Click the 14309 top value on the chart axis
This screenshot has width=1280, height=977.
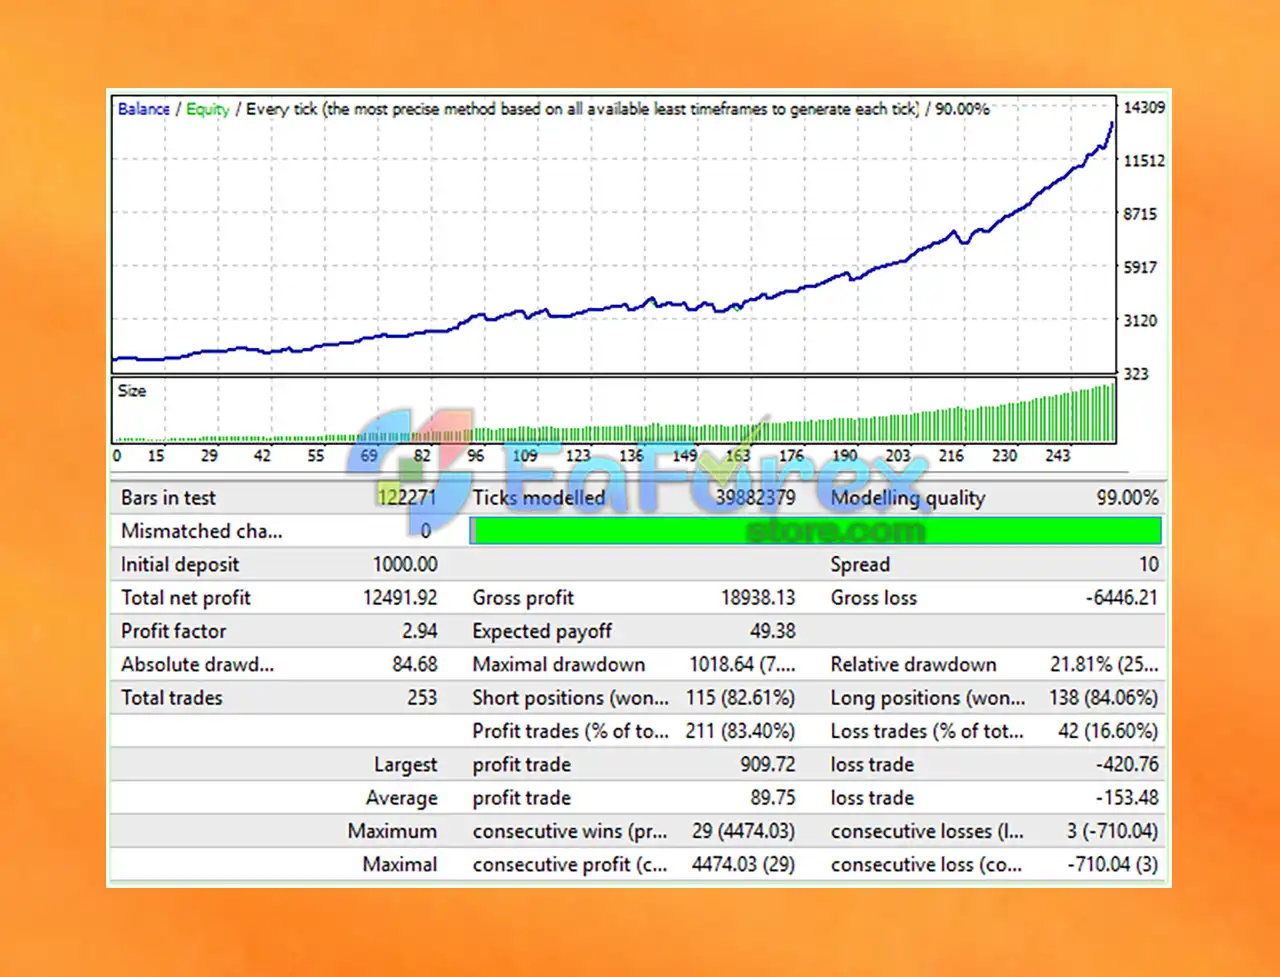coord(1144,107)
